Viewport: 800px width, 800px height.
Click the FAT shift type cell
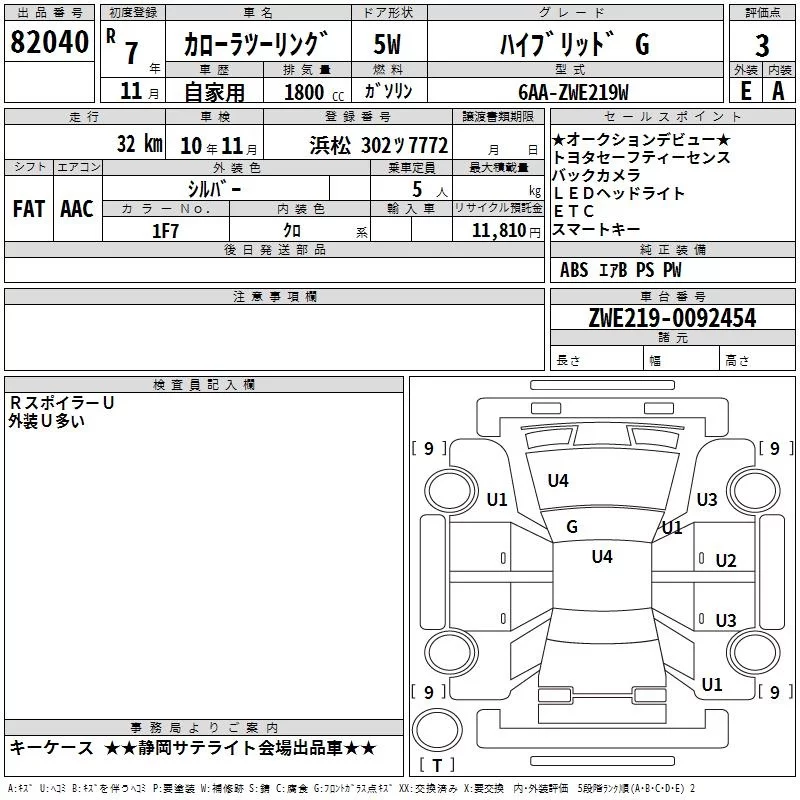28,209
